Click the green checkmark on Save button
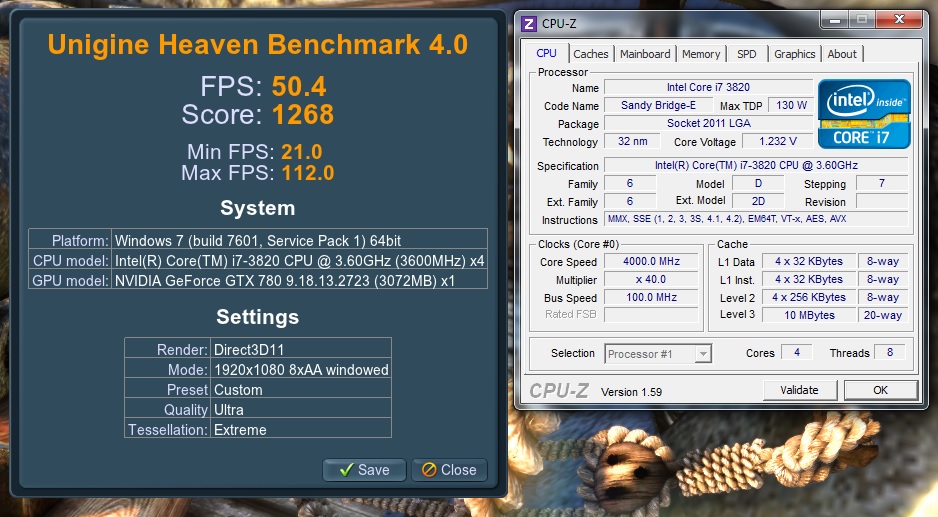The image size is (938, 517). 346,470
